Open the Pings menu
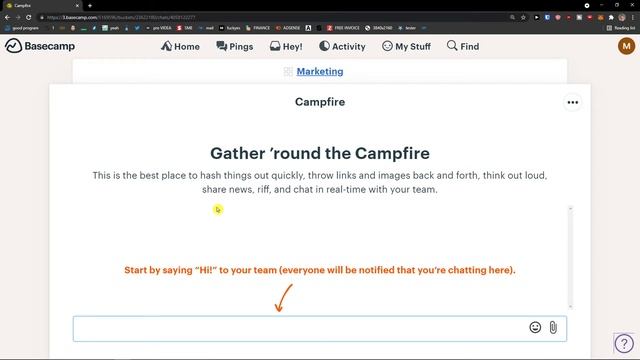The image size is (640, 360). coord(235,47)
